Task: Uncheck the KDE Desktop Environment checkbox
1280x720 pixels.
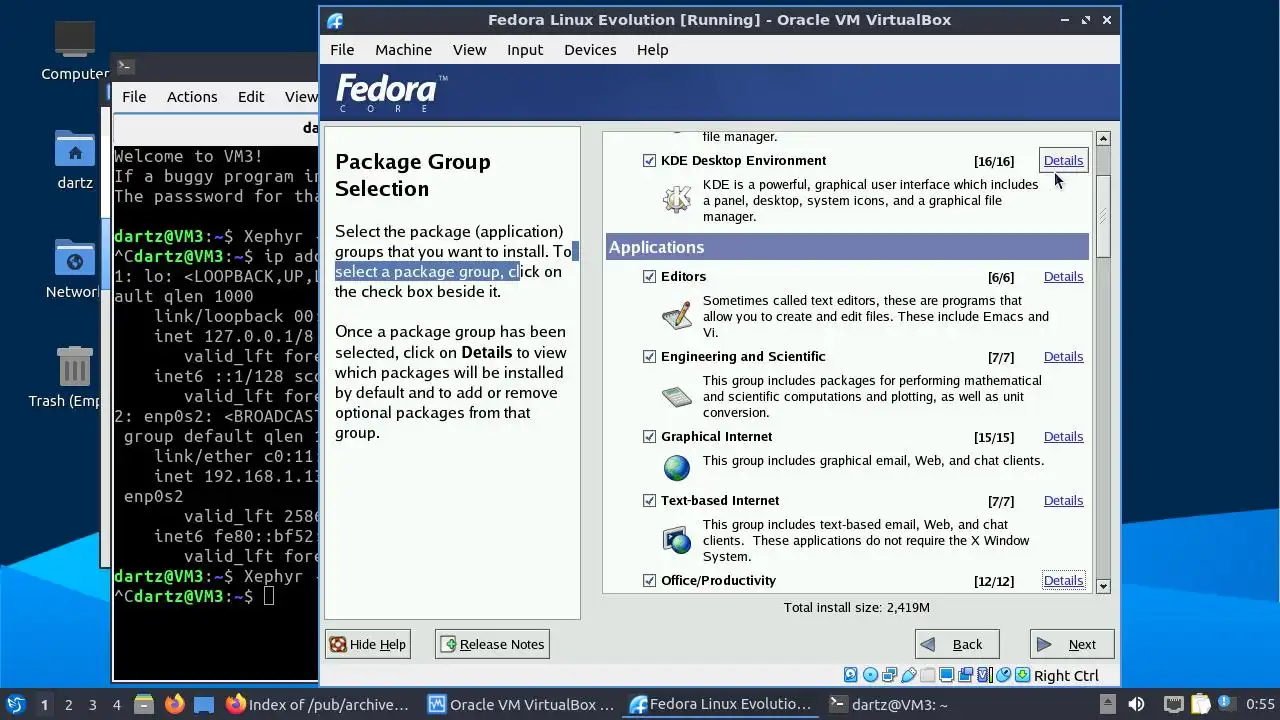Action: (649, 160)
